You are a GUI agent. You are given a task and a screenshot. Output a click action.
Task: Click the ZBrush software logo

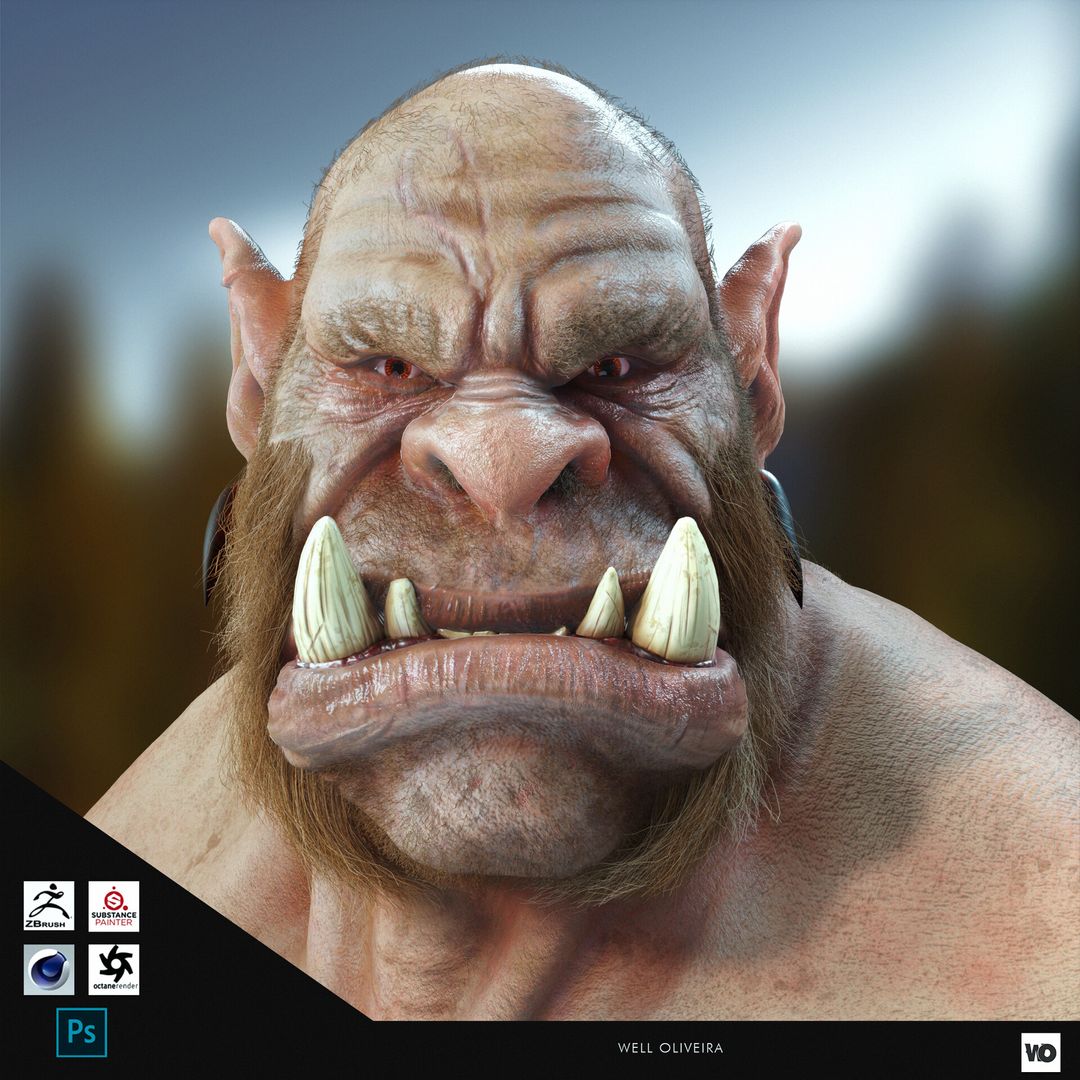tap(49, 906)
